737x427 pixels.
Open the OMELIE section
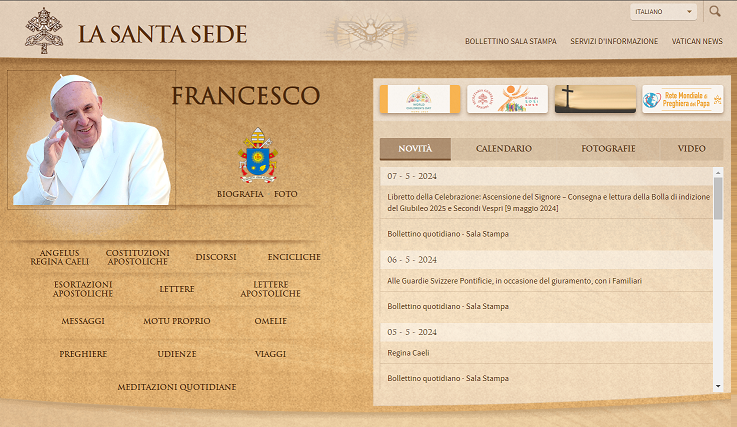[271, 321]
